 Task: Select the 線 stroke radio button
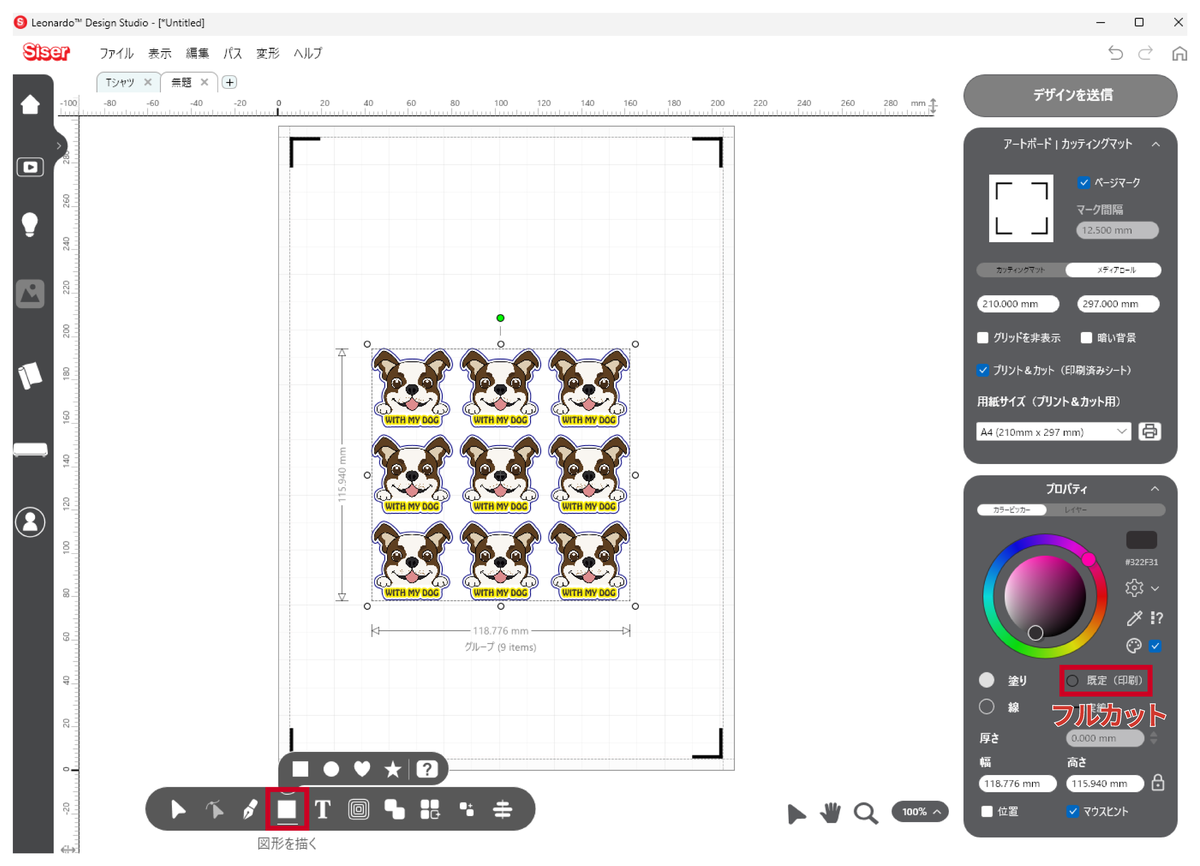tap(987, 707)
